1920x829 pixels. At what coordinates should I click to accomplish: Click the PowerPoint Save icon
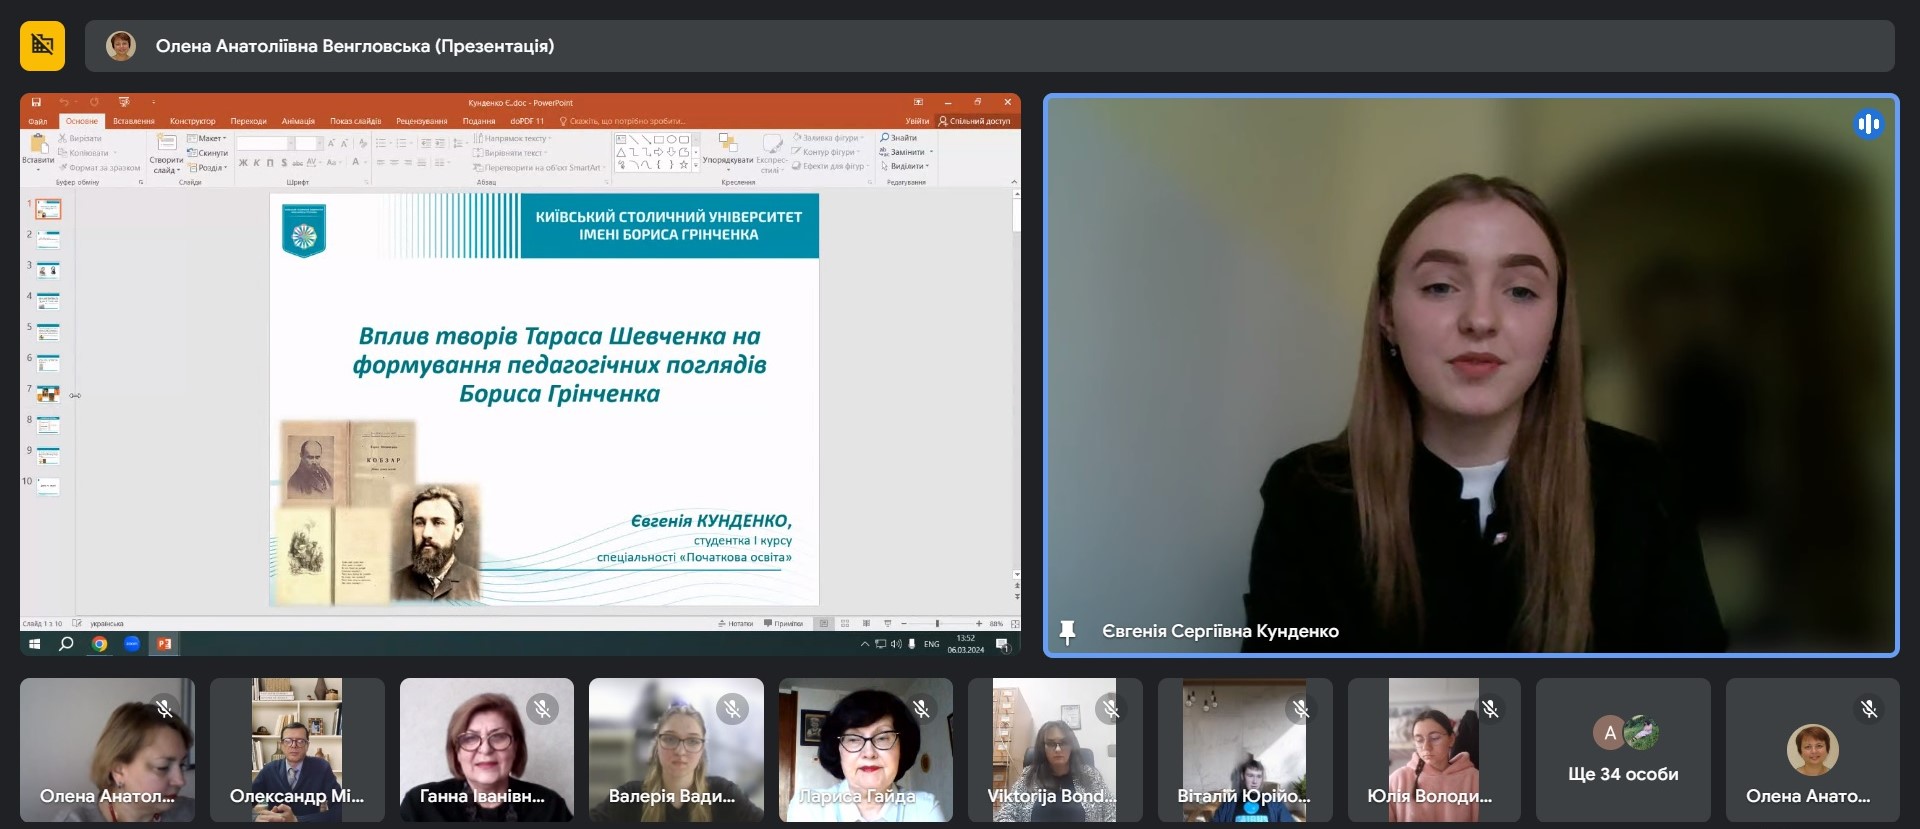(36, 102)
